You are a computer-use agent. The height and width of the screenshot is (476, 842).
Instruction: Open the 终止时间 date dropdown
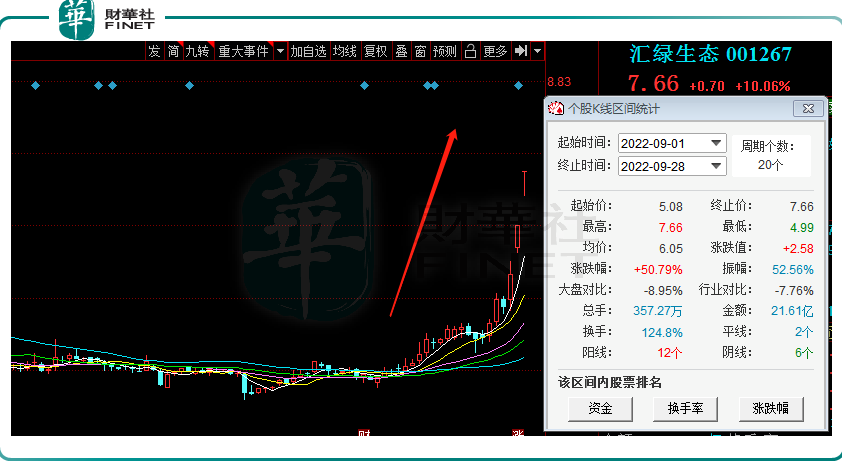click(715, 166)
